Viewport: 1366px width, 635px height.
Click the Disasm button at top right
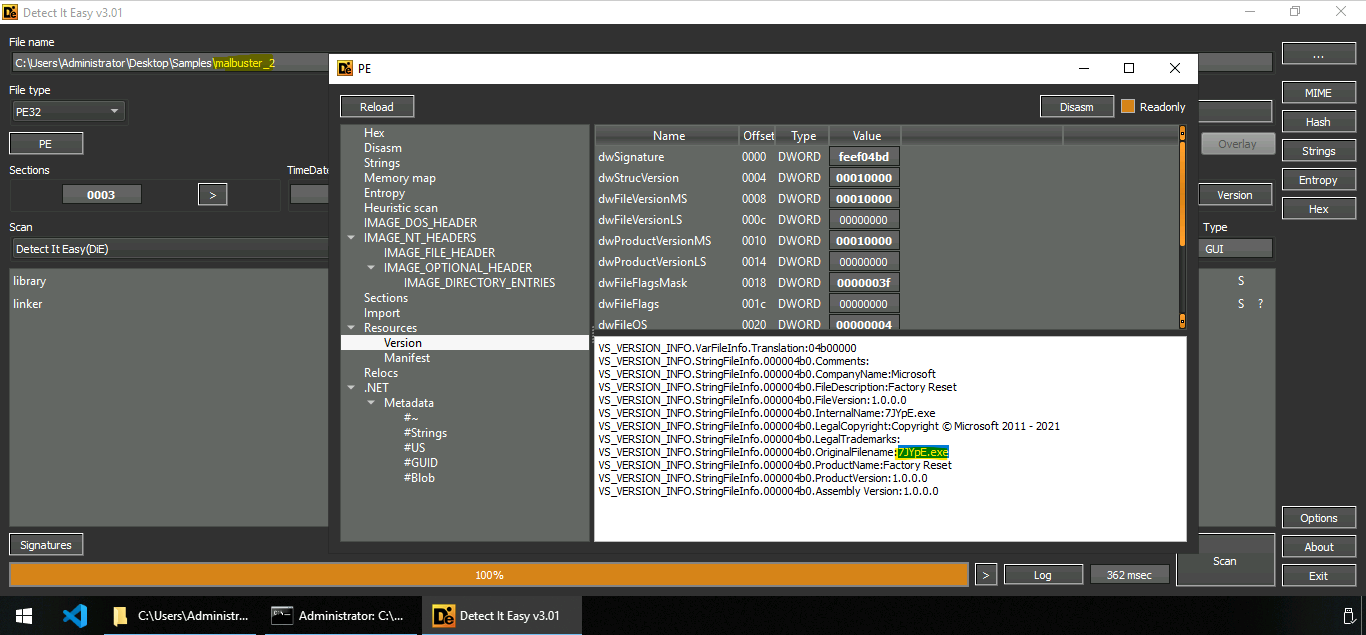tap(1077, 107)
